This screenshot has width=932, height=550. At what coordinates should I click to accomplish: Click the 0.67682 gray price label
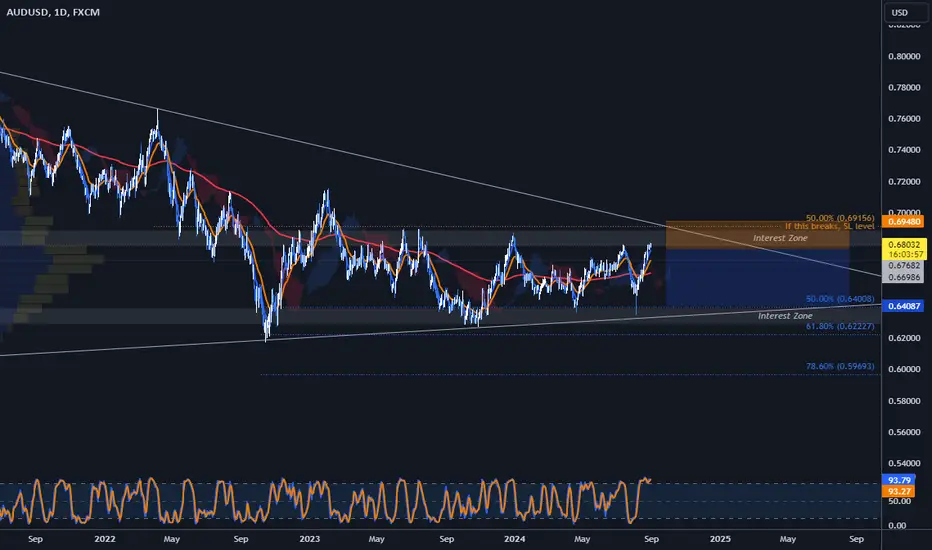903,266
